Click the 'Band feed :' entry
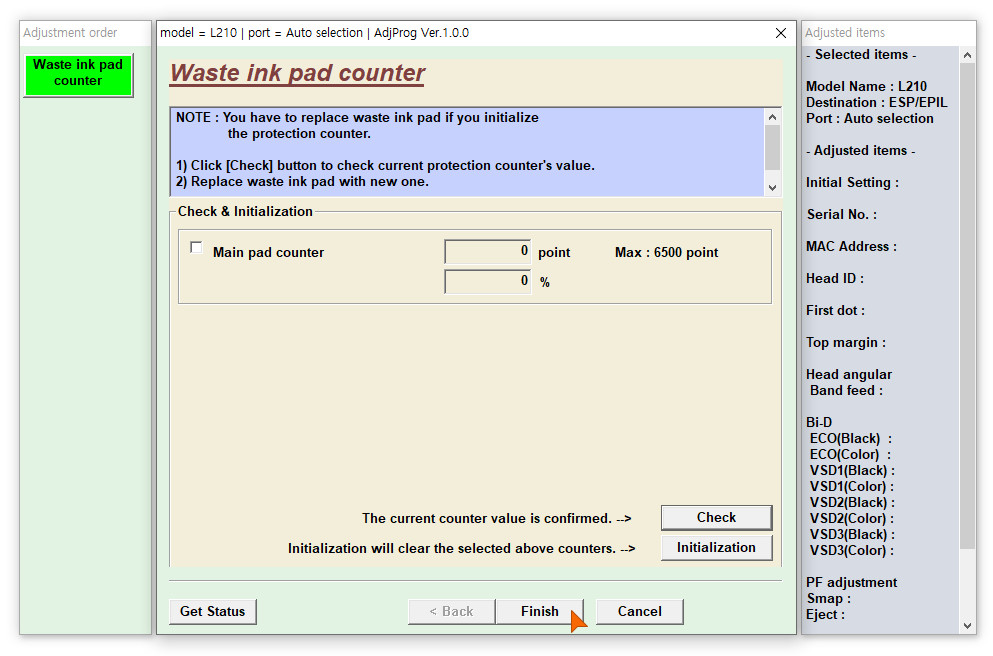993x656 pixels. pyautogui.click(x=846, y=391)
